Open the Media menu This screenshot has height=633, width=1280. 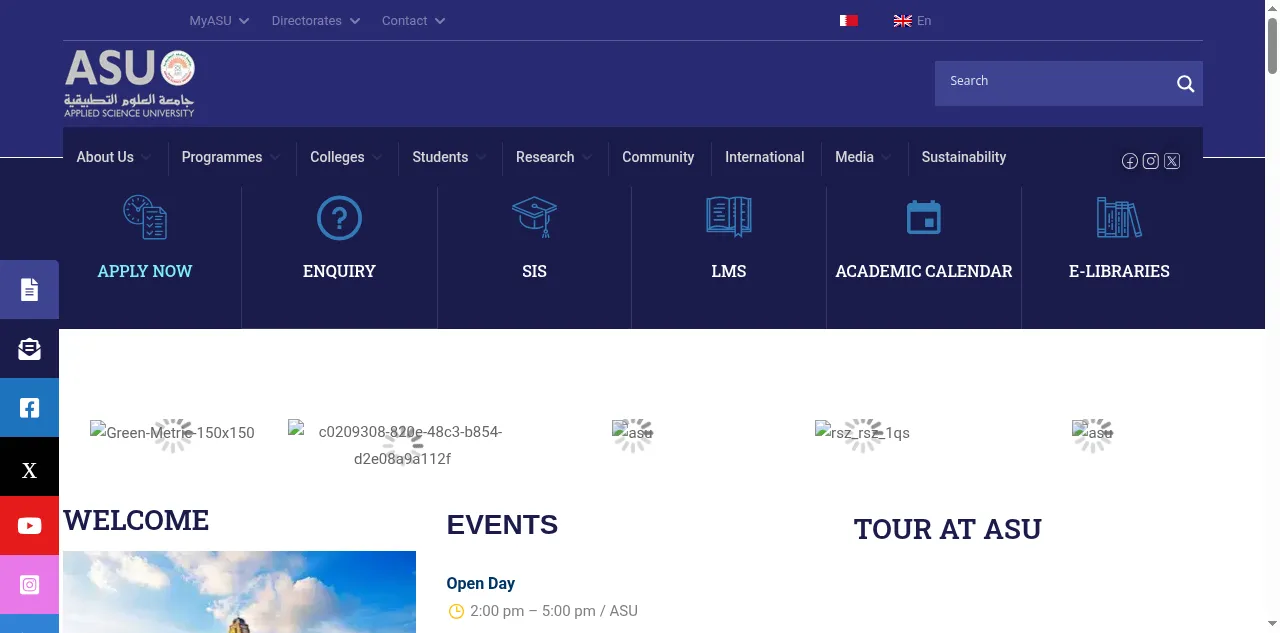click(x=865, y=157)
